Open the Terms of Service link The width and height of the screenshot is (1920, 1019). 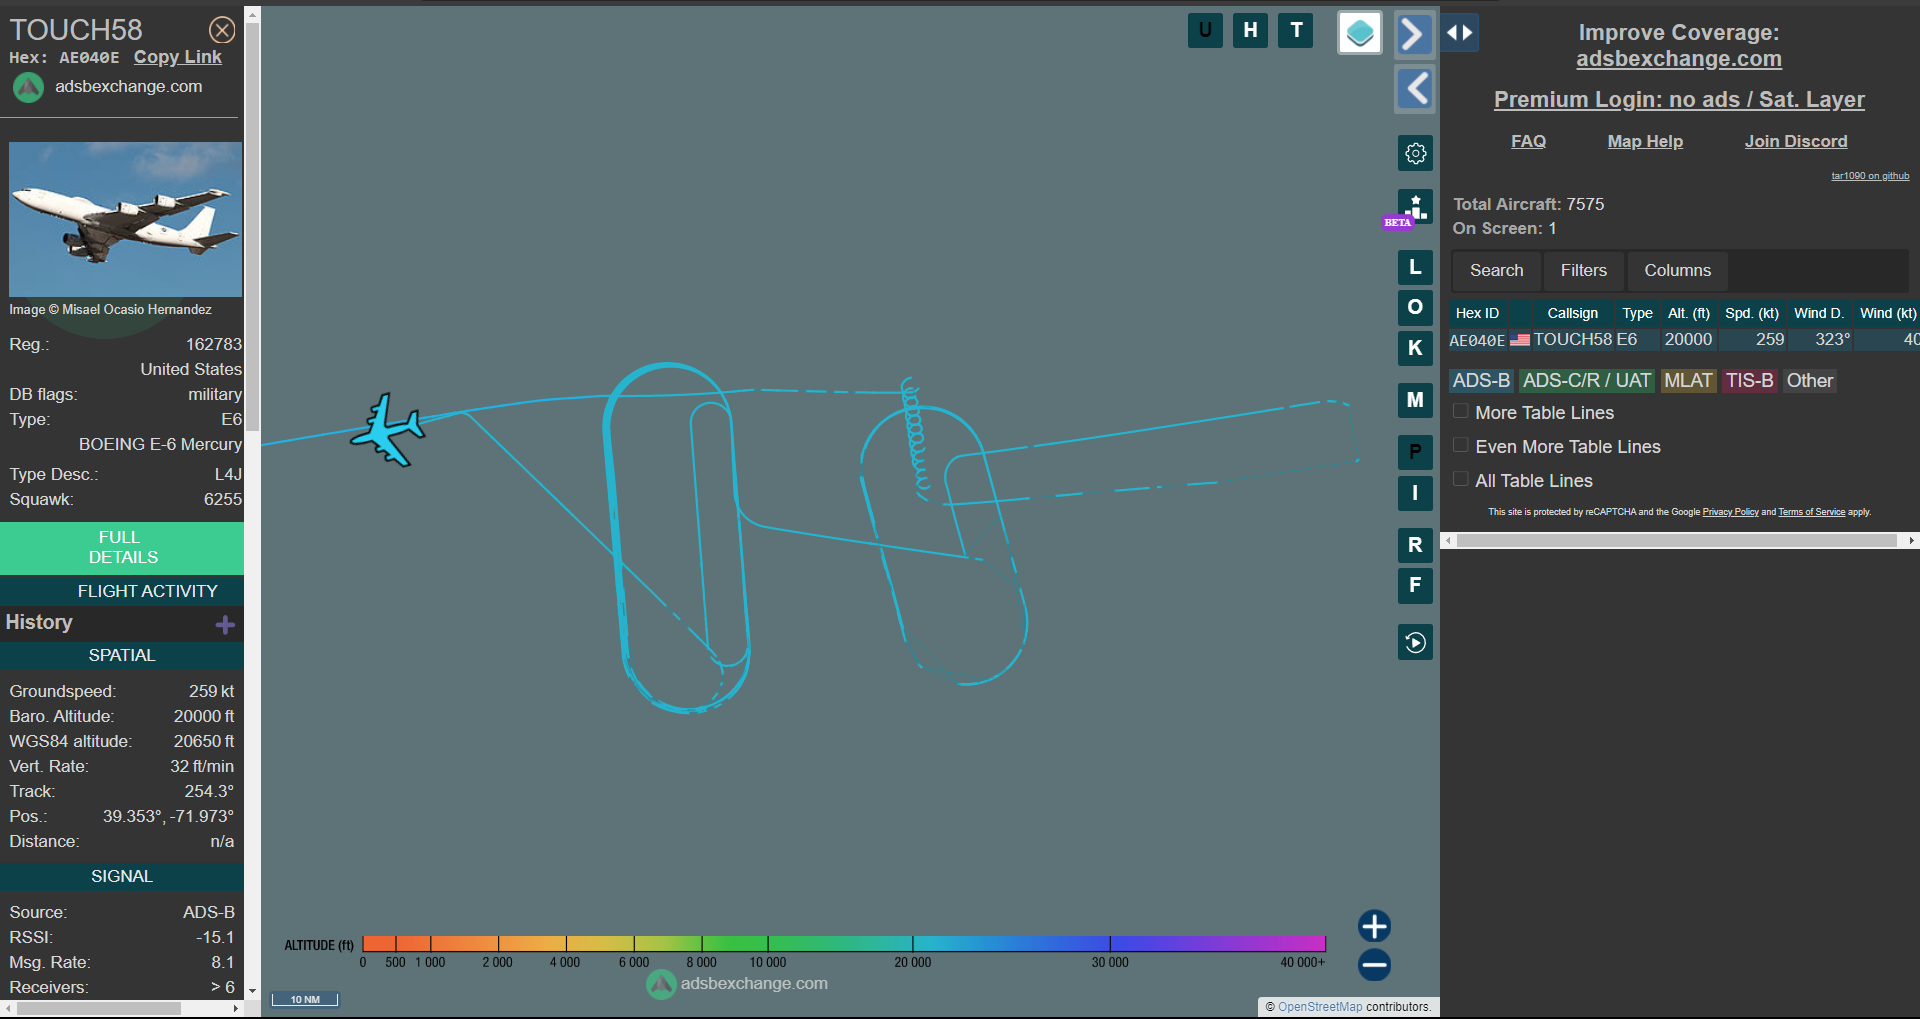pyautogui.click(x=1811, y=512)
